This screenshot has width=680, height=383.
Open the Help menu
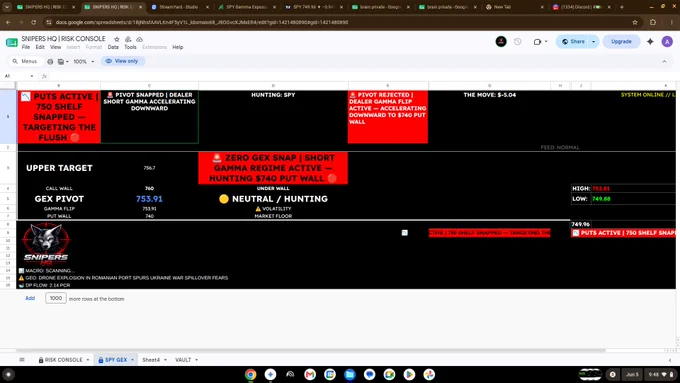tap(177, 47)
